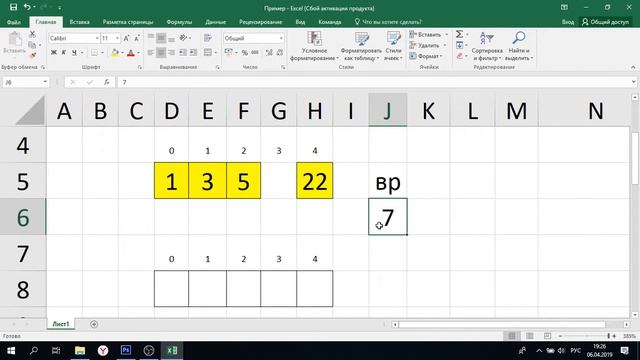Click the Формат cells button
This screenshot has height=360, width=640.
pos(426,56)
